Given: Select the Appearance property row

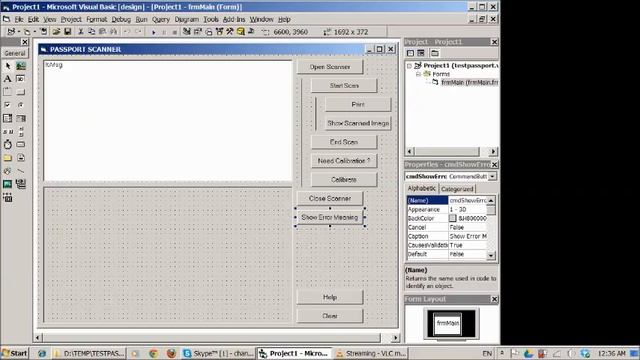Looking at the screenshot, I should click(x=447, y=209).
